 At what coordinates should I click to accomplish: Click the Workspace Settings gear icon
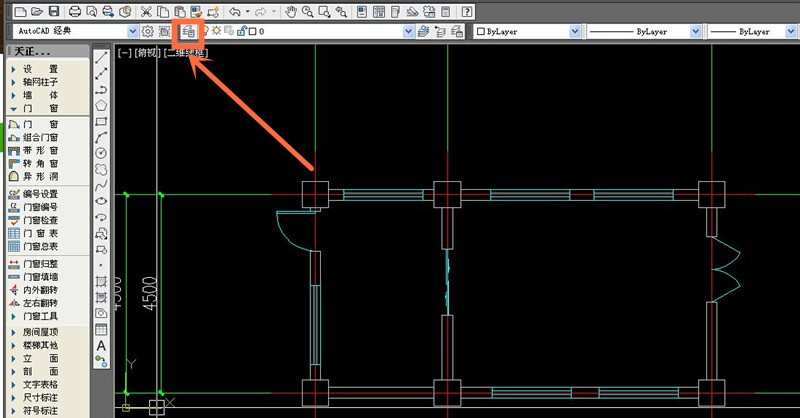(147, 31)
